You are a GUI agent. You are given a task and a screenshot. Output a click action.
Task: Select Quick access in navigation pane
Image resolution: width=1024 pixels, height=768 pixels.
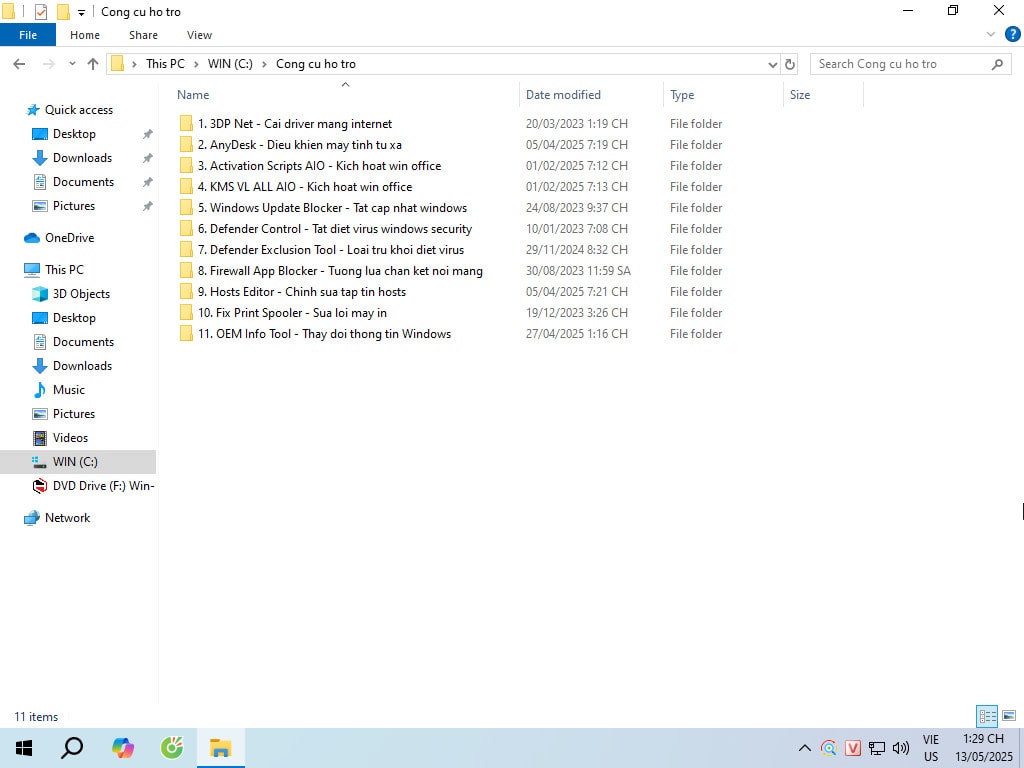pos(78,110)
